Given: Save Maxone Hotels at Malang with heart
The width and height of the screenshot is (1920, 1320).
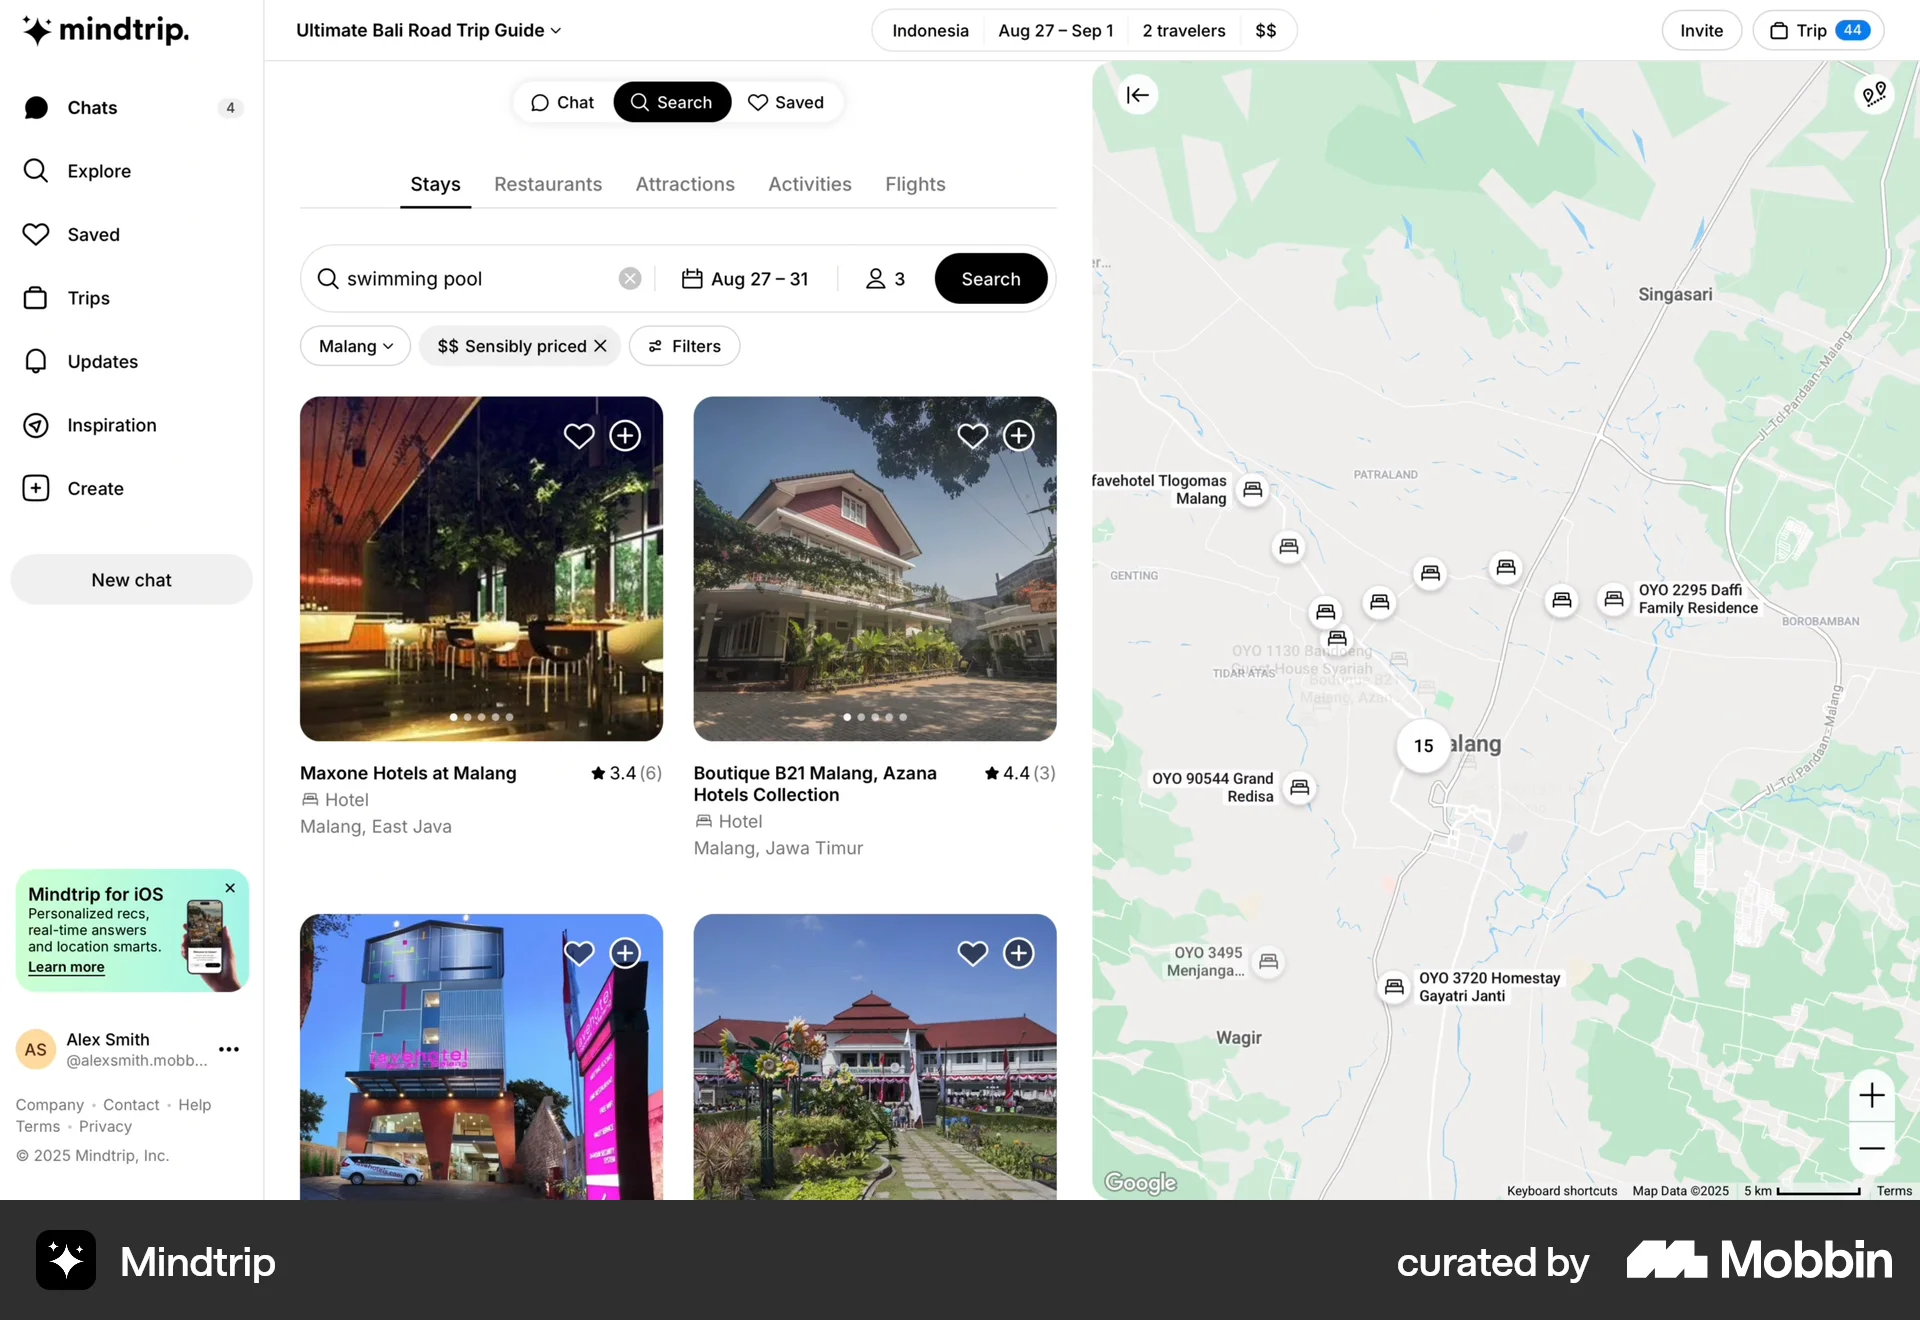Looking at the screenshot, I should (579, 436).
